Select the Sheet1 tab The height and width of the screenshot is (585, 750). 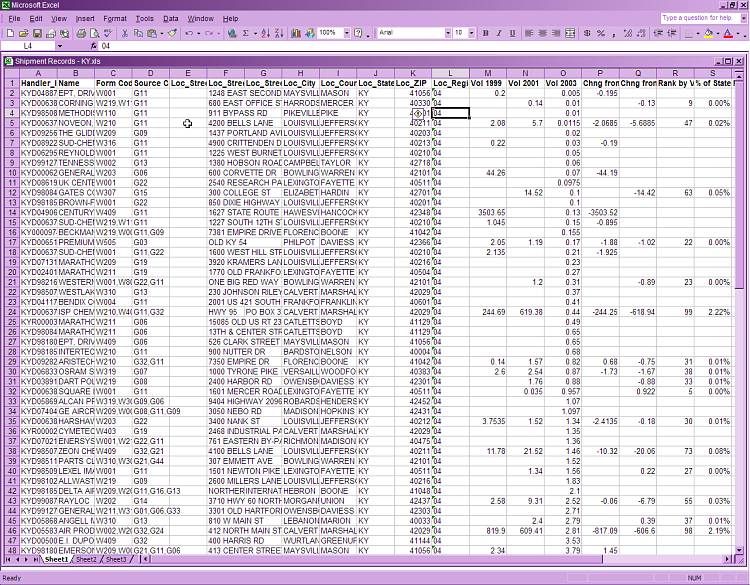56,559
